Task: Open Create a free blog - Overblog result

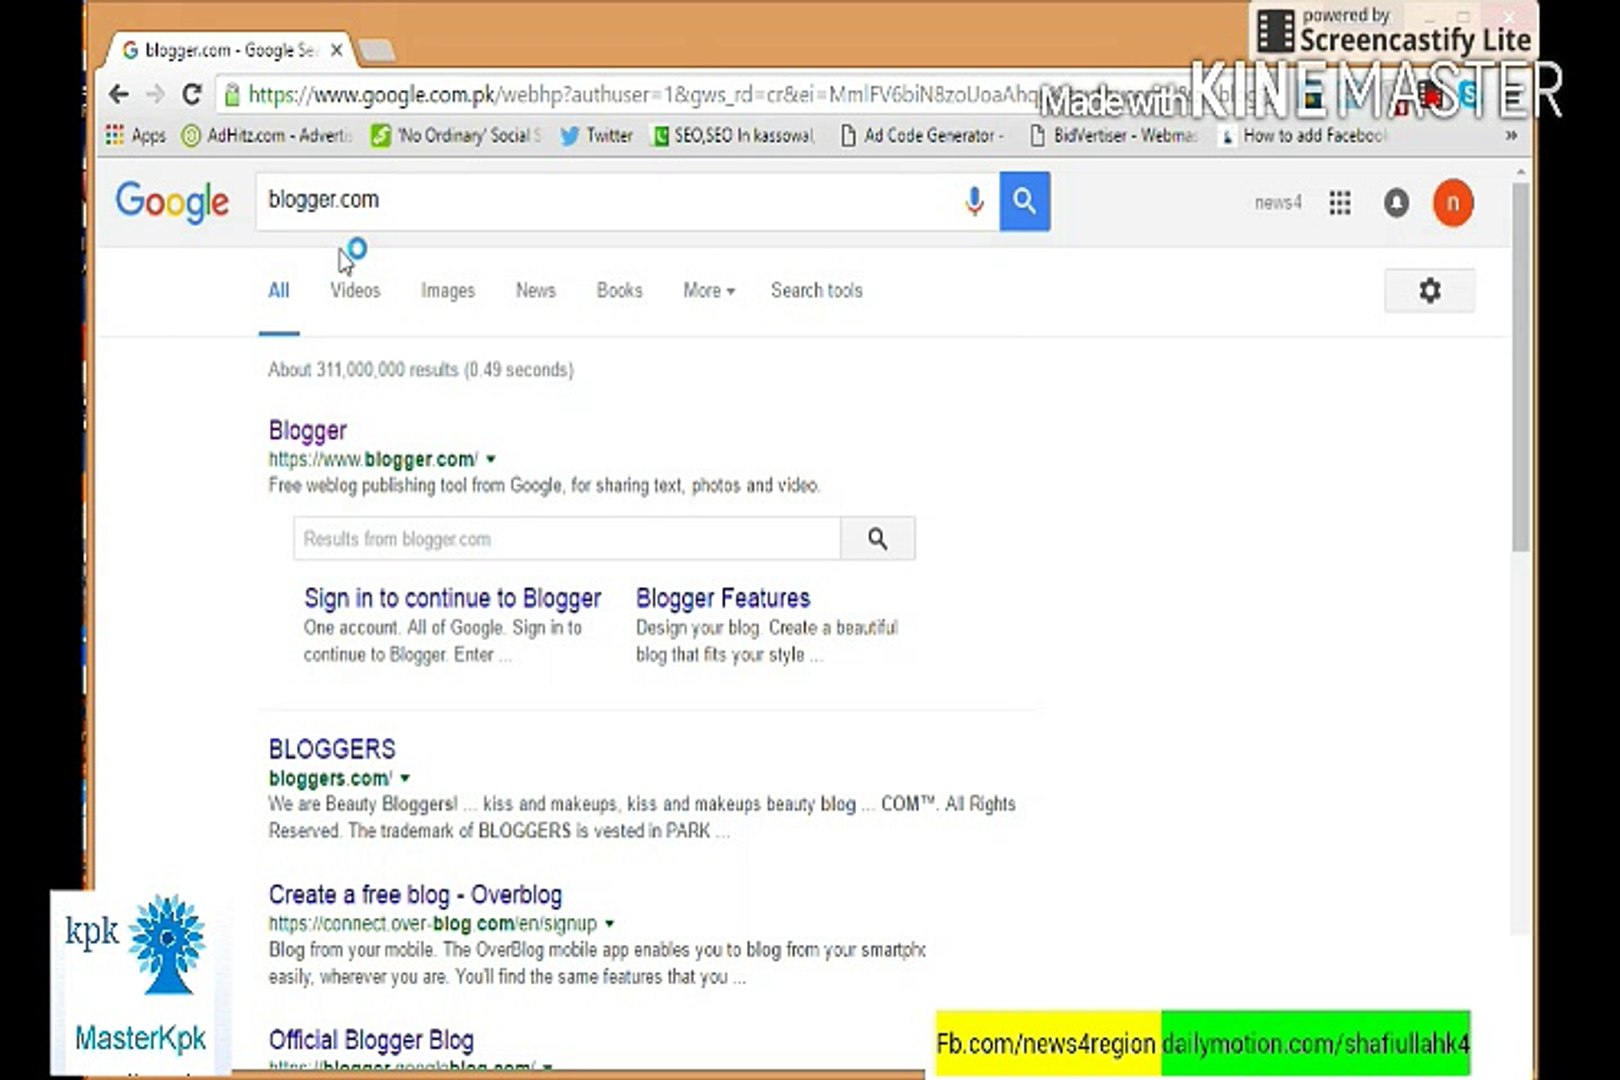Action: point(415,895)
